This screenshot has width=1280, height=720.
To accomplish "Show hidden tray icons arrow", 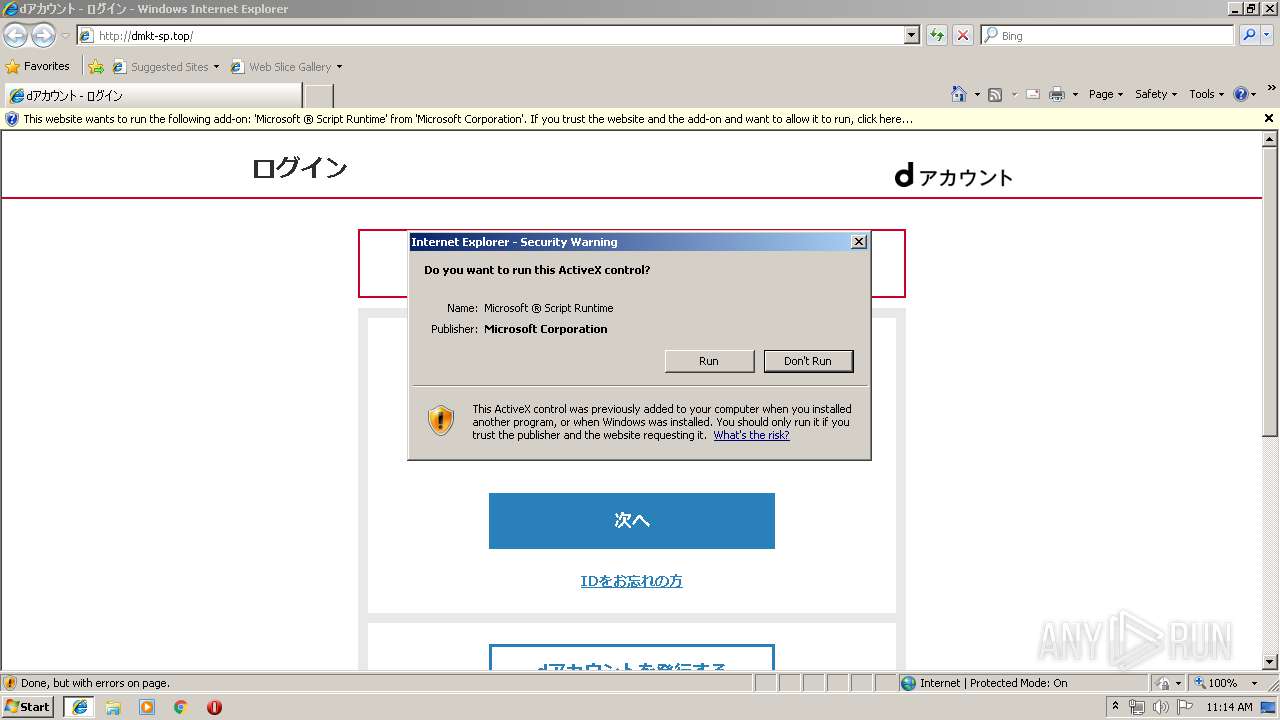I will click(1116, 707).
